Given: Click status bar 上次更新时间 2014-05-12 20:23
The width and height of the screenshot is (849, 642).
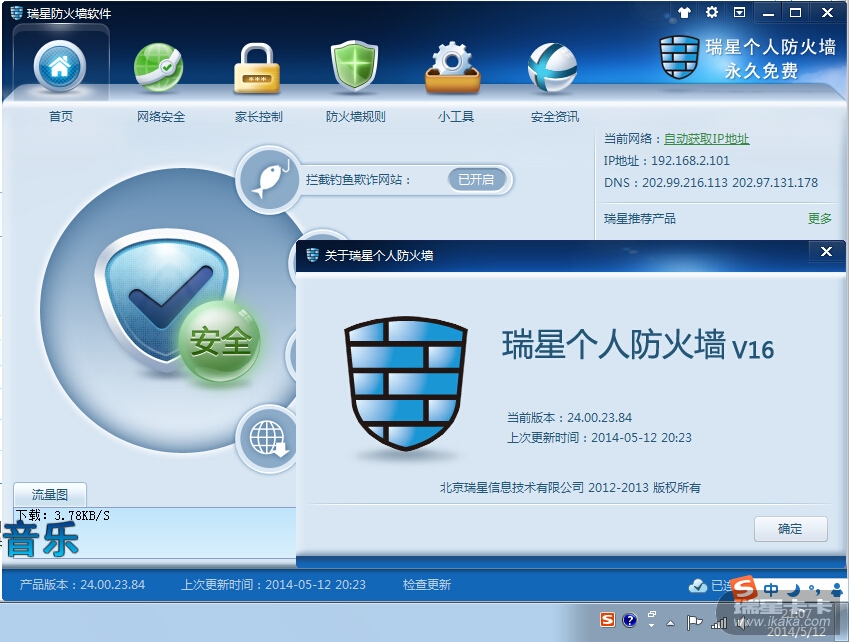Looking at the screenshot, I should click(x=273, y=585).
